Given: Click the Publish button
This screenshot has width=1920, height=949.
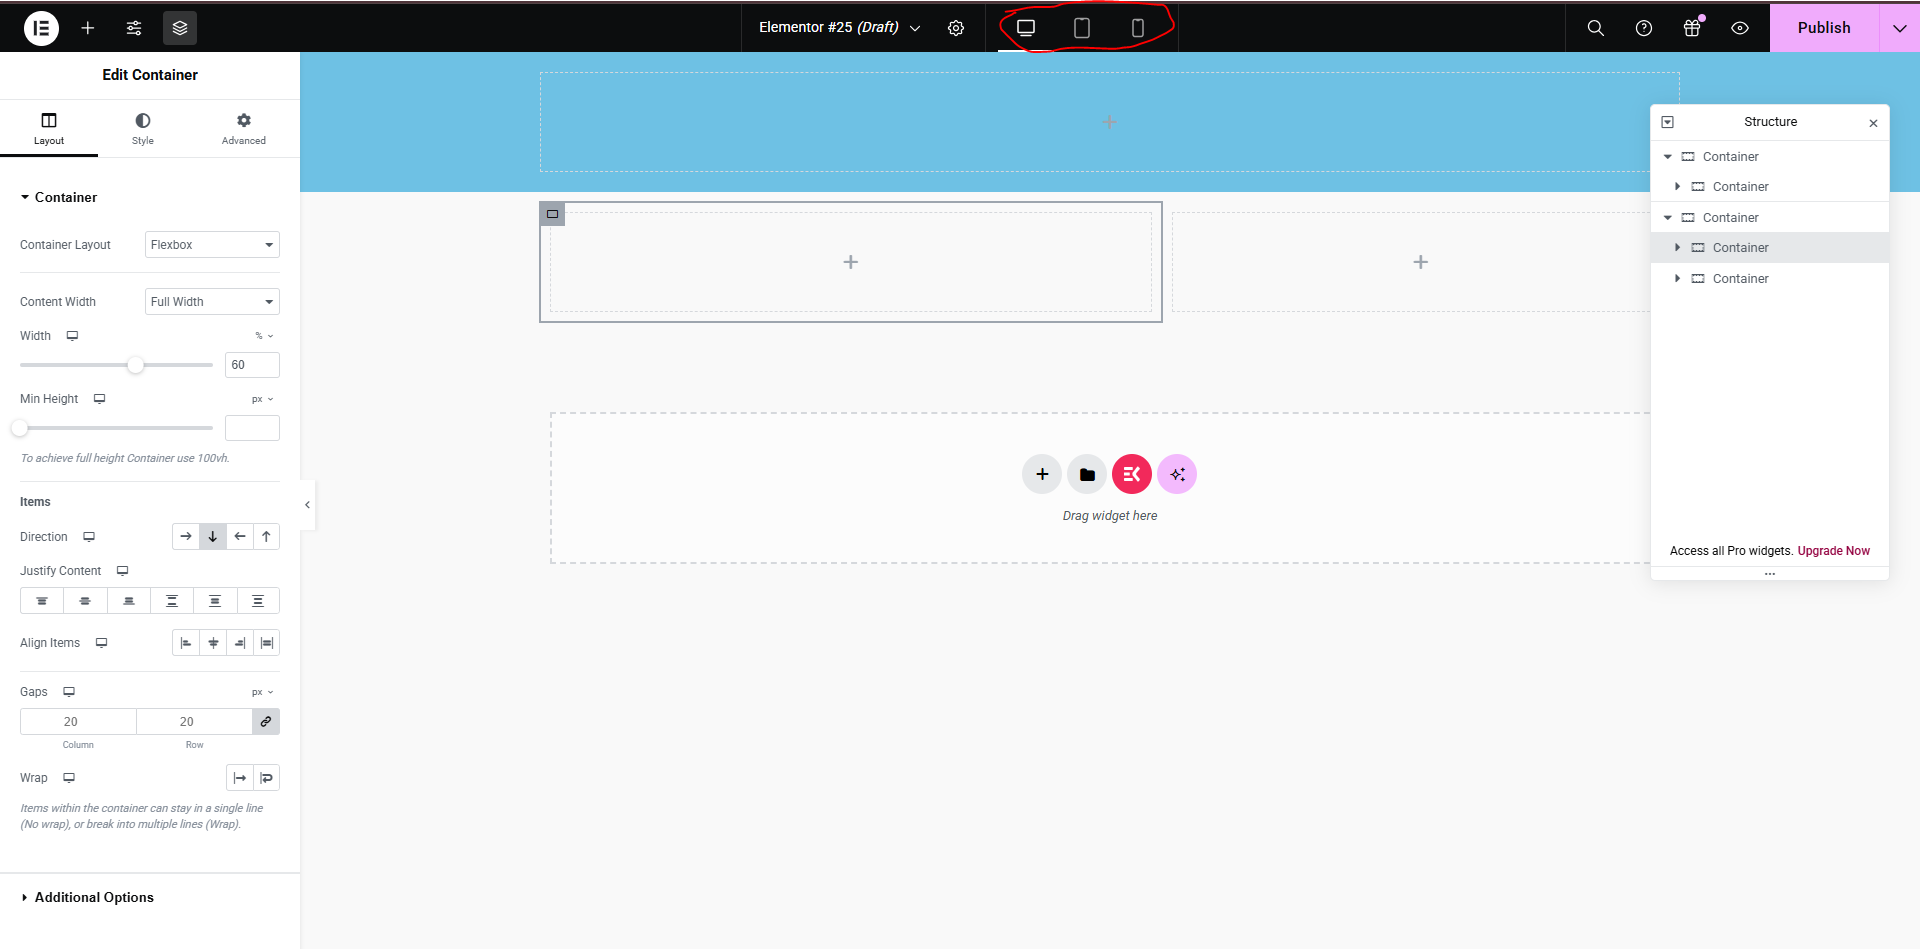Looking at the screenshot, I should [x=1824, y=28].
